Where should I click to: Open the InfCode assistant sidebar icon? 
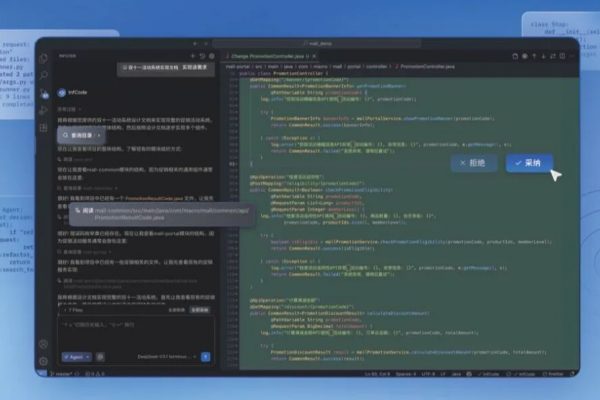click(44, 95)
